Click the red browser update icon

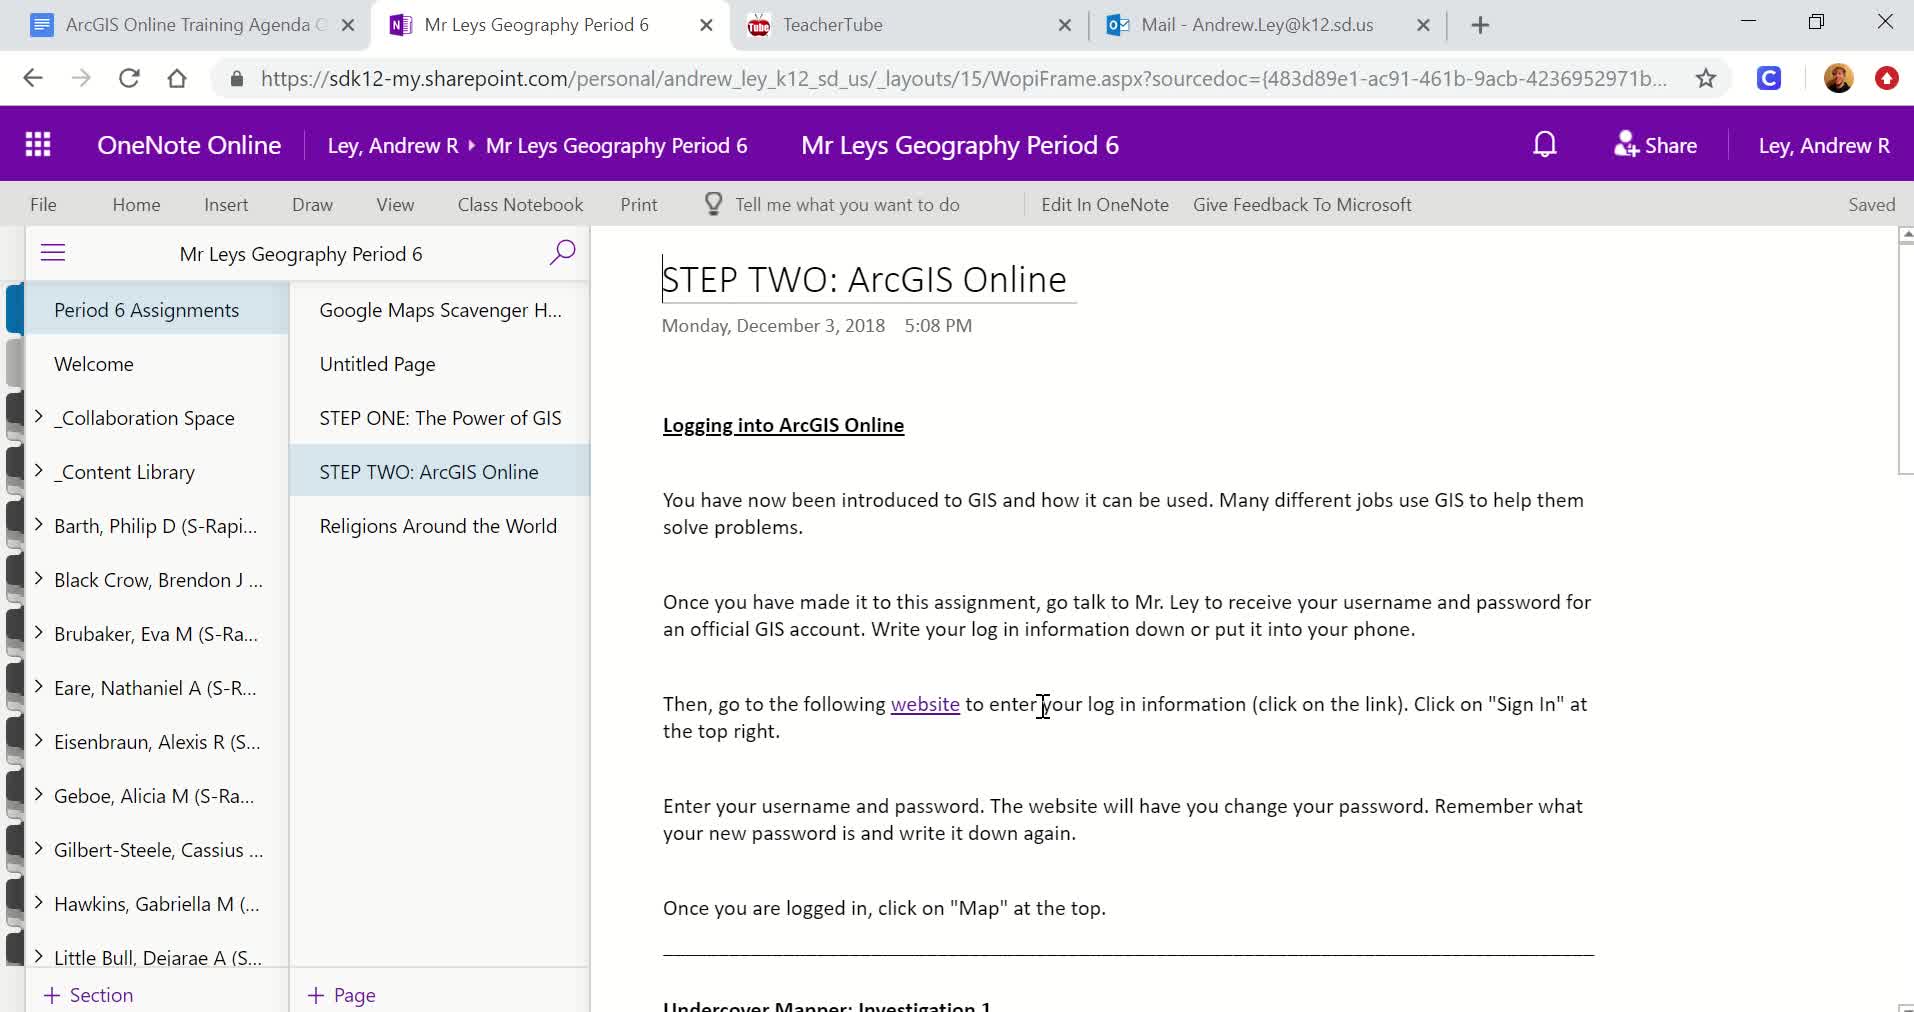click(x=1887, y=78)
